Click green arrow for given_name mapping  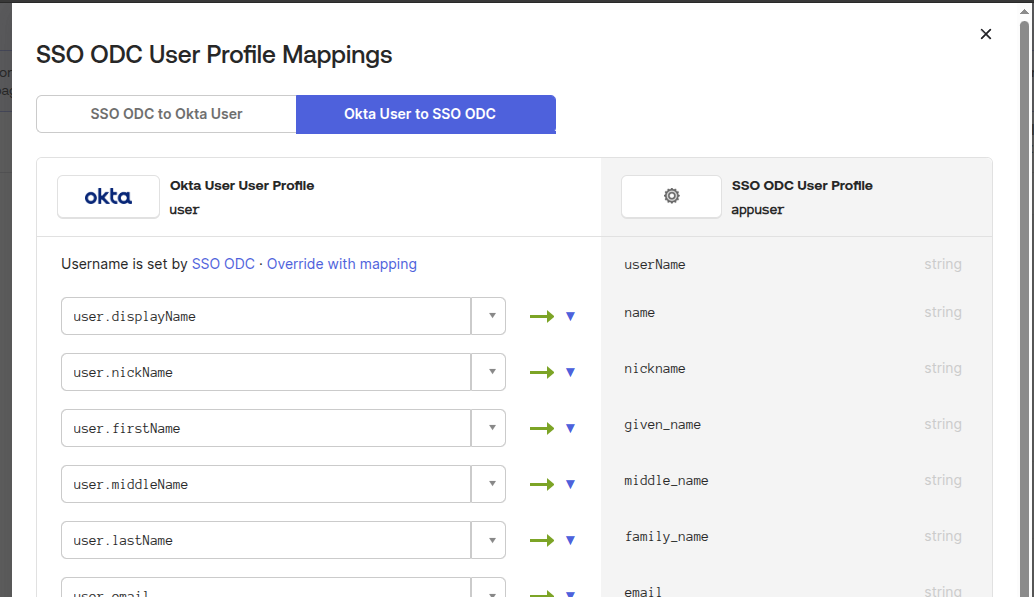(x=541, y=429)
